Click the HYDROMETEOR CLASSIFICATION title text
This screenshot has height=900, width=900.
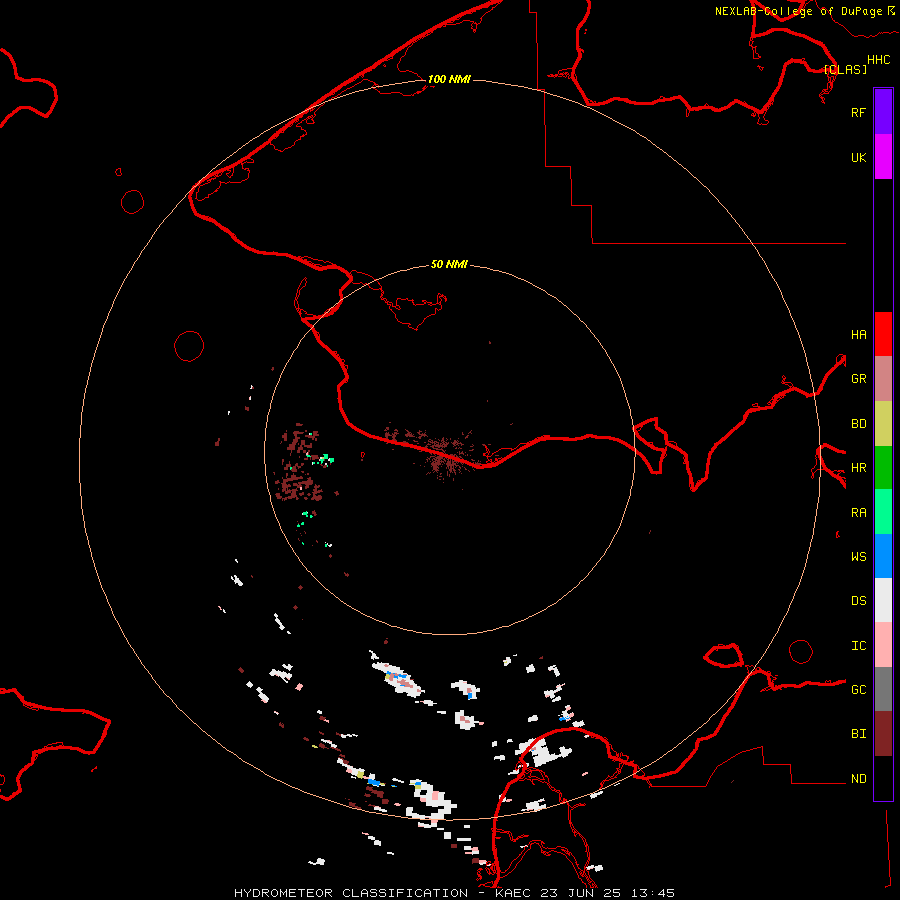[x=351, y=893]
